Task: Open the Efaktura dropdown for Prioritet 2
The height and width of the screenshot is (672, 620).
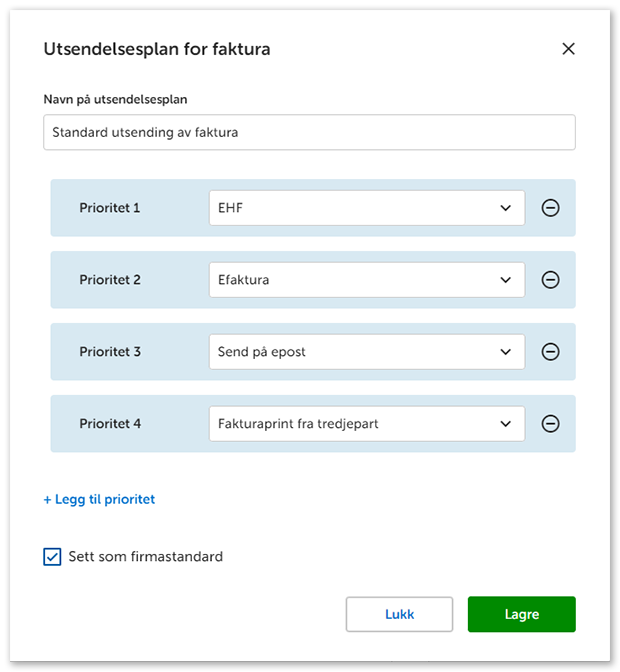Action: coord(366,280)
